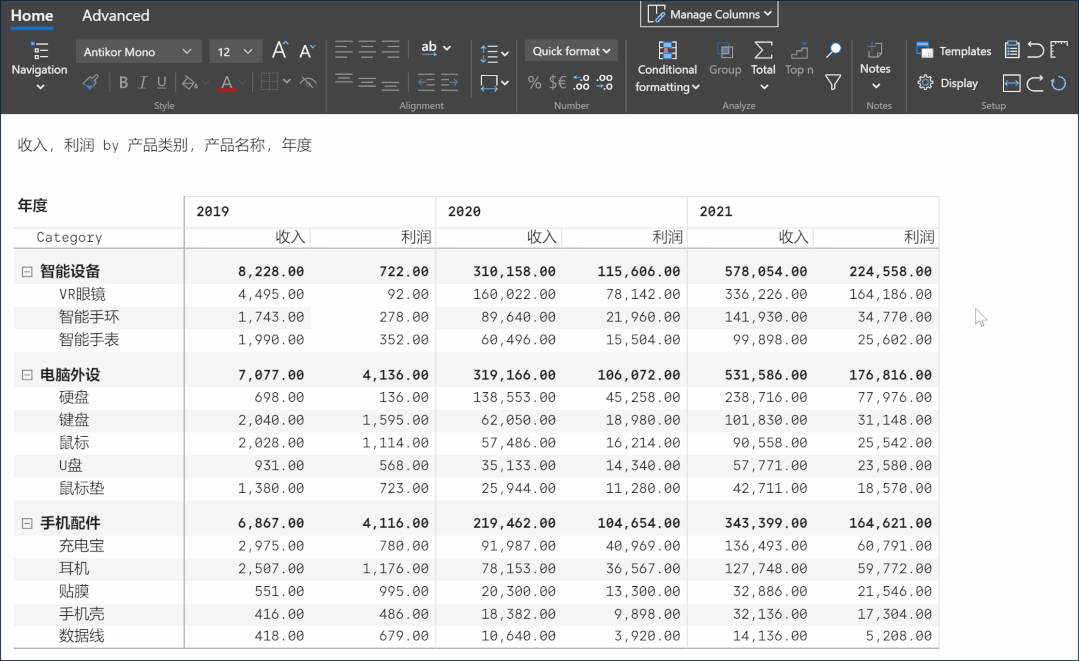Align text to top vertically

click(x=343, y=81)
